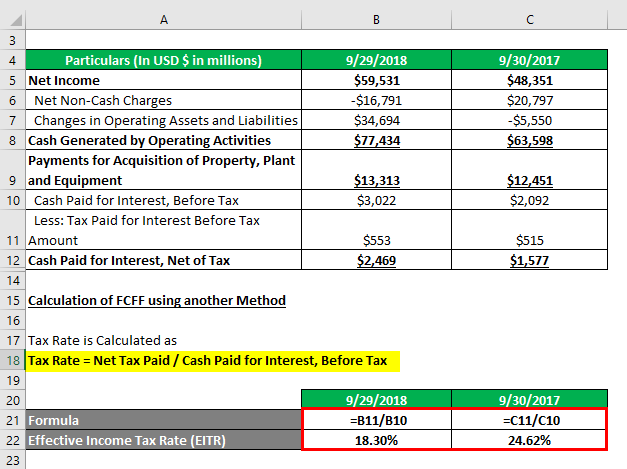627x469 pixels.
Task: Select the $34,694 cell
Action: click(376, 120)
